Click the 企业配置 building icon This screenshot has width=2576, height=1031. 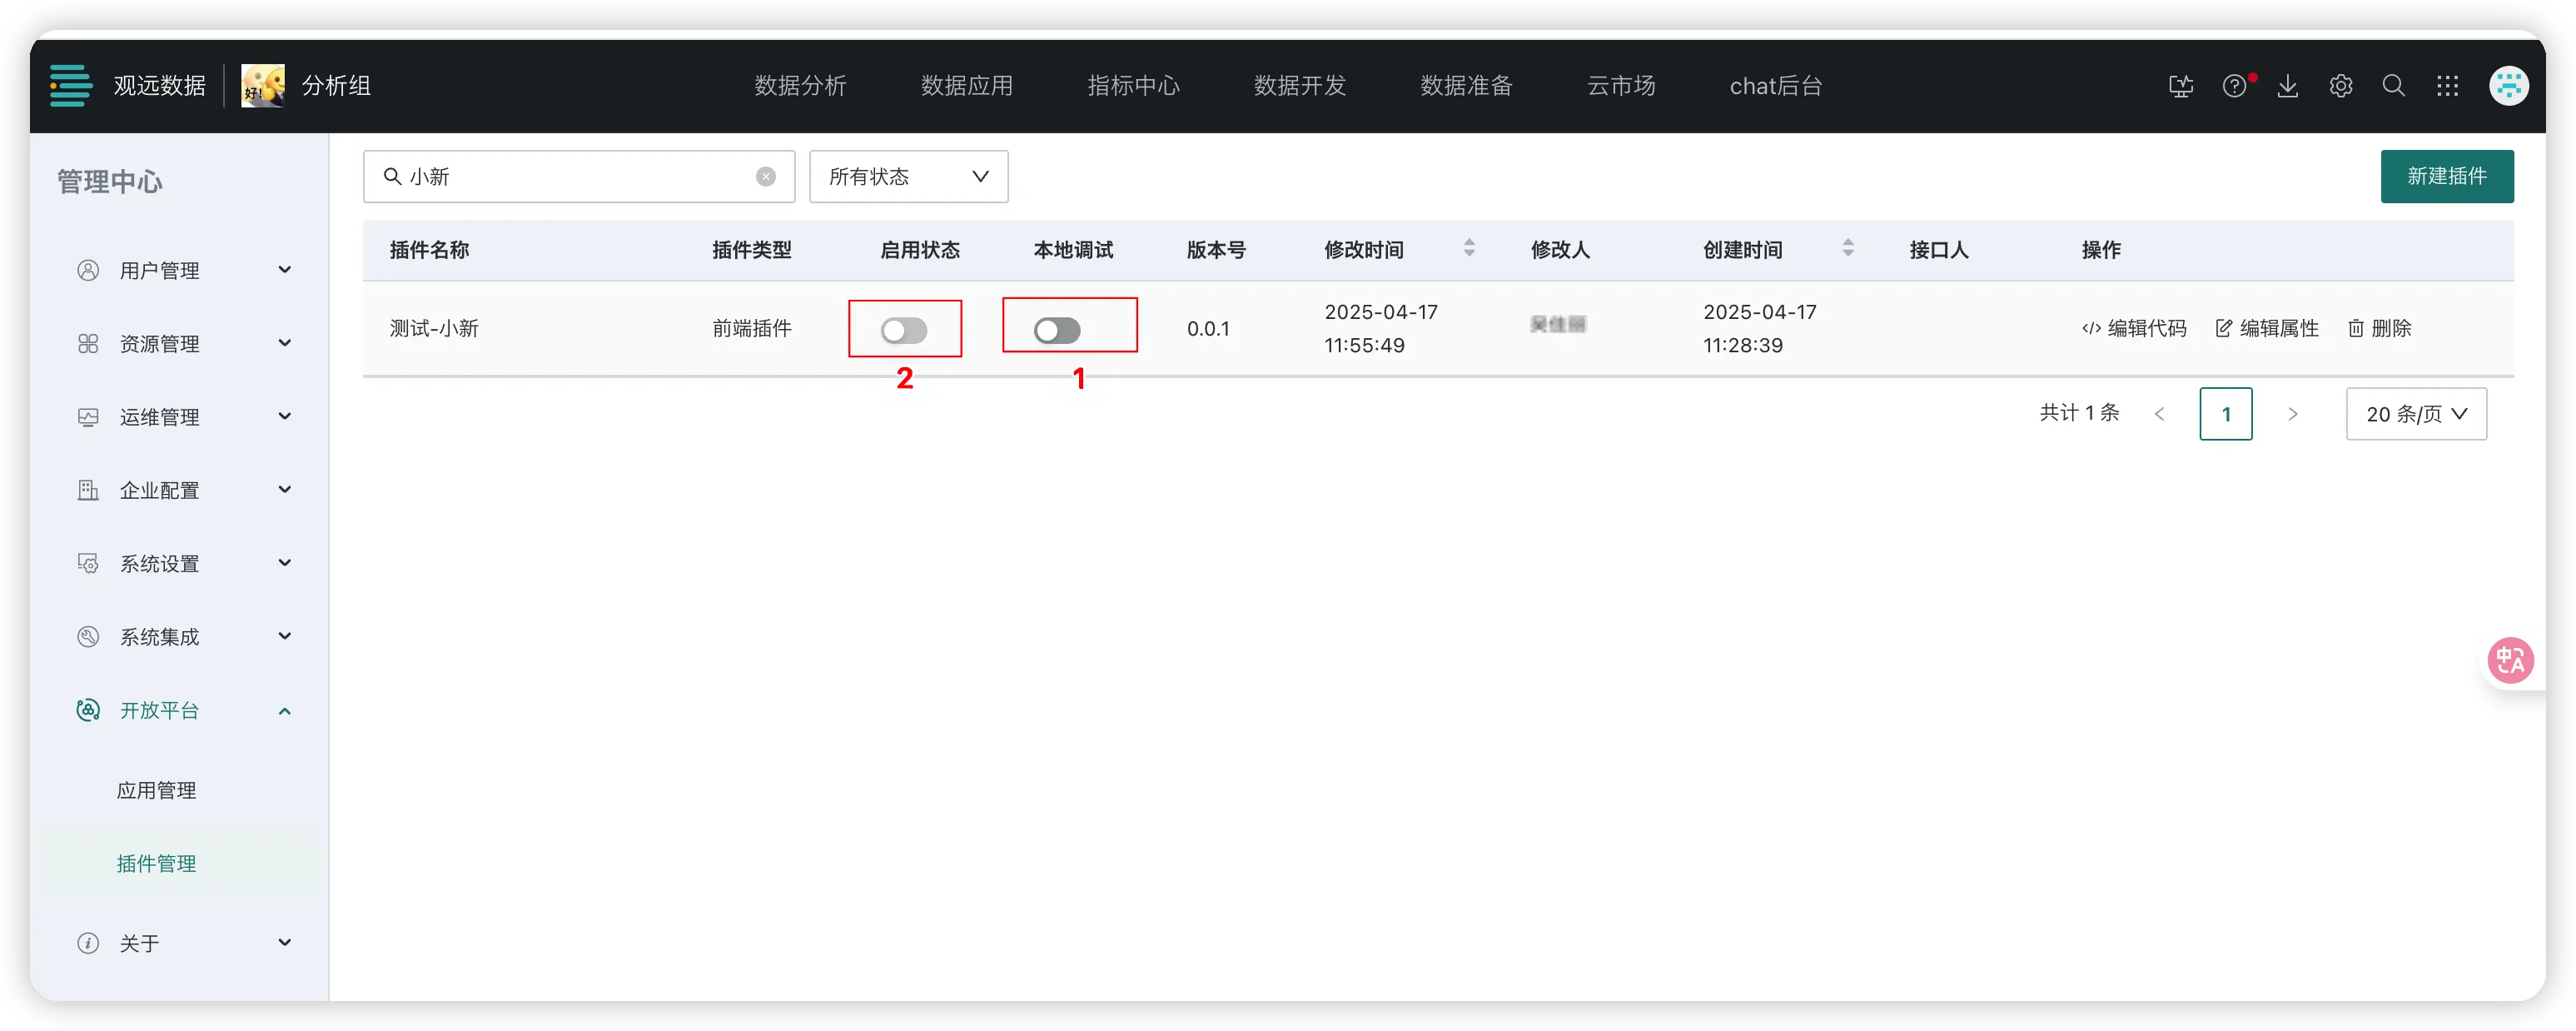click(x=88, y=490)
